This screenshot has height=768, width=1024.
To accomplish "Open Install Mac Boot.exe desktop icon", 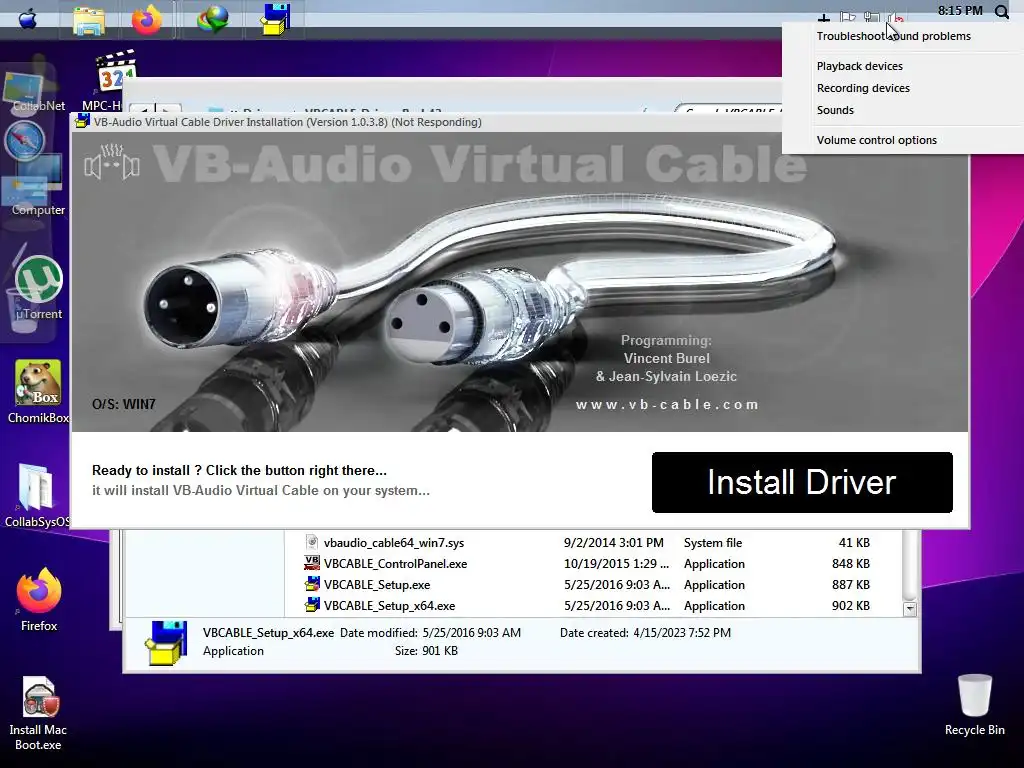I will click(39, 713).
